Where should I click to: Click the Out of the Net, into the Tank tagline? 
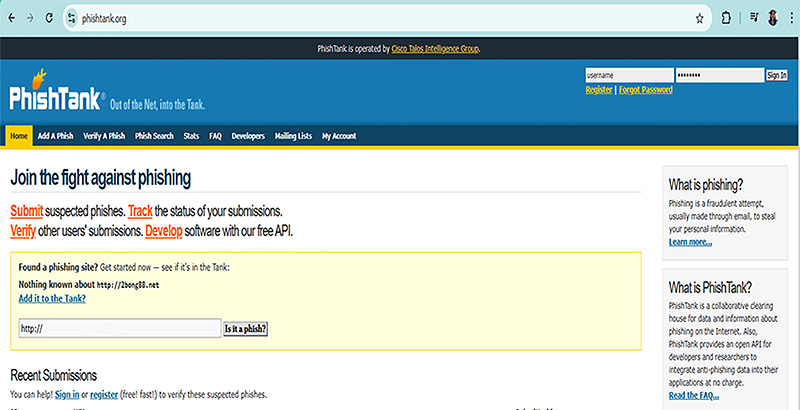[x=158, y=105]
